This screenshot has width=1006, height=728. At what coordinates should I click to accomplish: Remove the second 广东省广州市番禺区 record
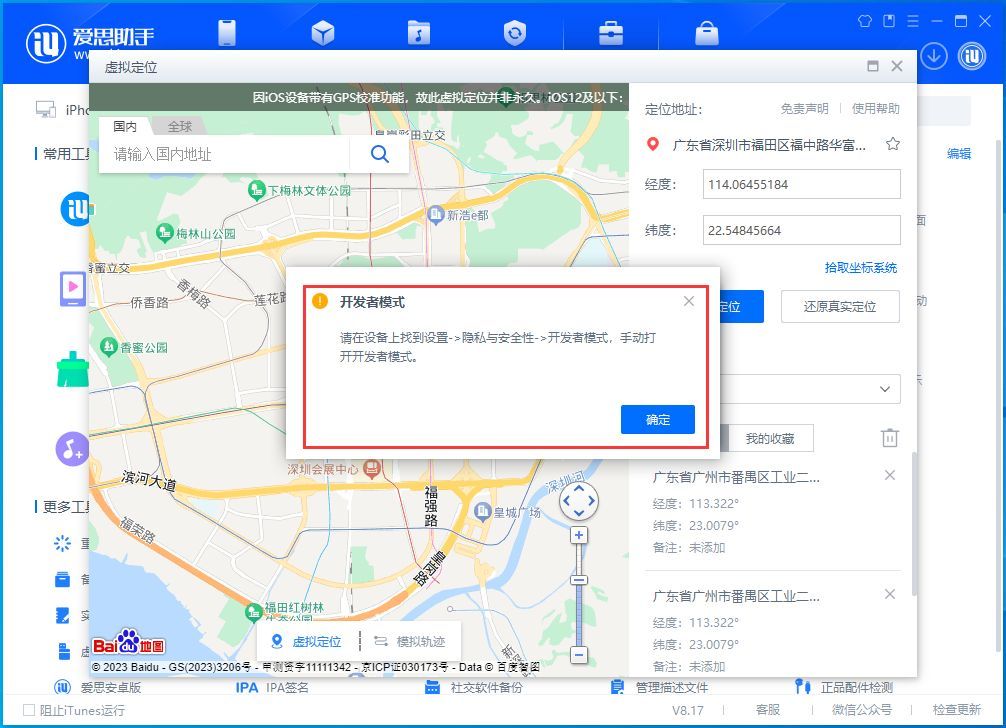[x=890, y=594]
